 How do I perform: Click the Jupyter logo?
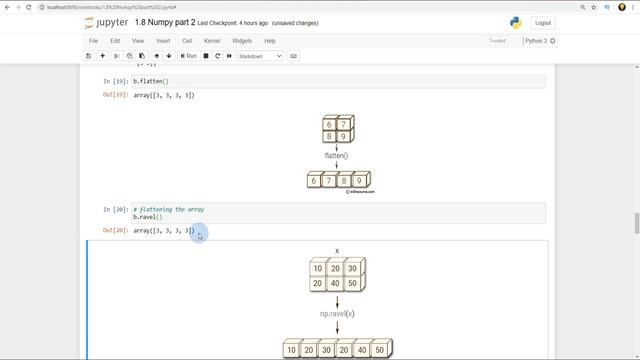106,23
